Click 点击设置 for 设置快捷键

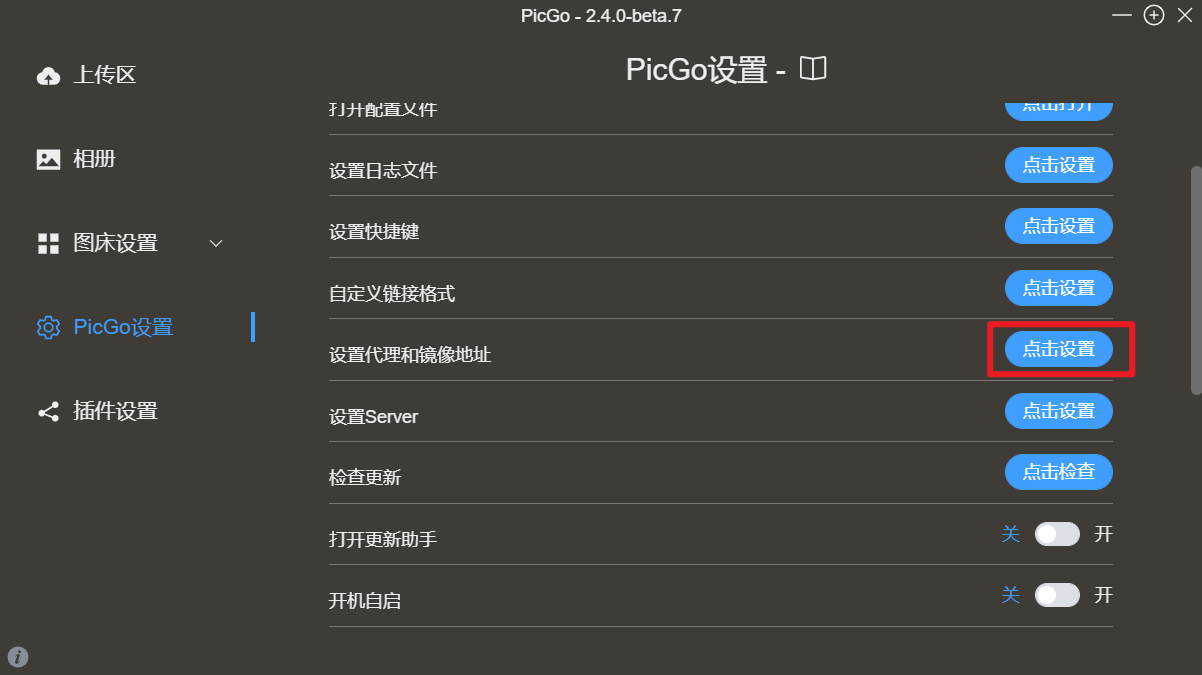(1058, 227)
